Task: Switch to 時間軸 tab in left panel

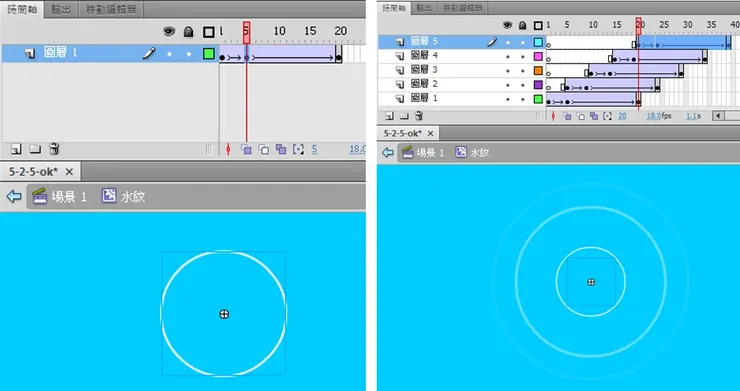Action: pos(22,9)
